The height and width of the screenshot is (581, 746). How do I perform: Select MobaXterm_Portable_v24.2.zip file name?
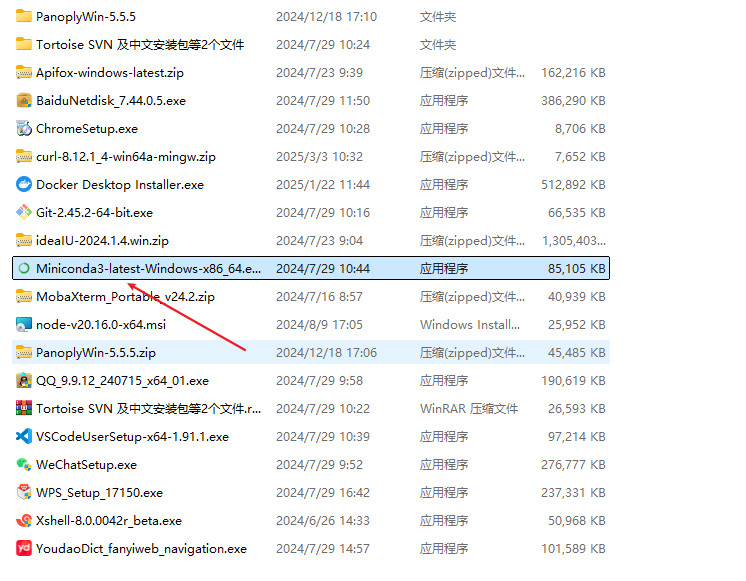pos(126,296)
